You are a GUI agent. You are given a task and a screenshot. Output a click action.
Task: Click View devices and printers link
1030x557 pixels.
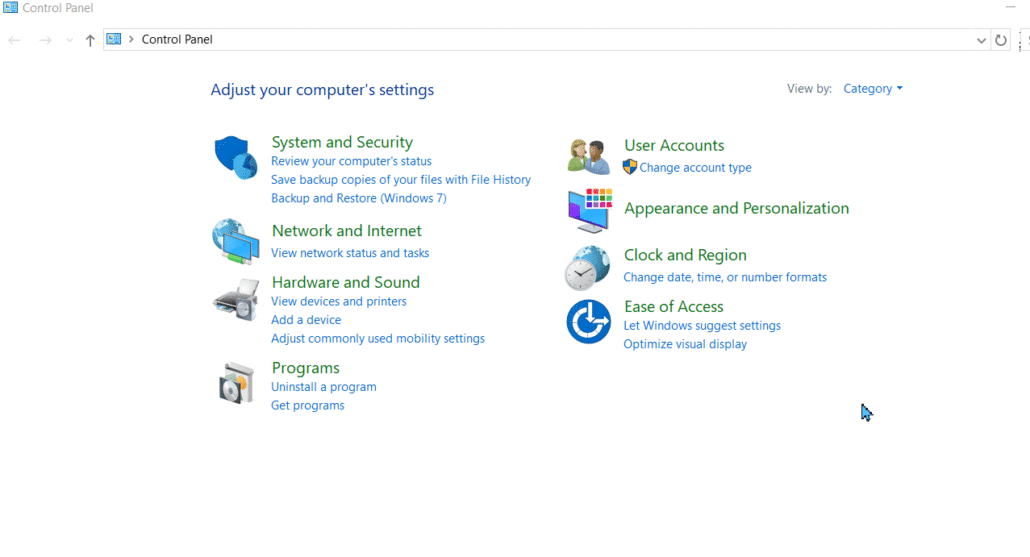click(338, 301)
